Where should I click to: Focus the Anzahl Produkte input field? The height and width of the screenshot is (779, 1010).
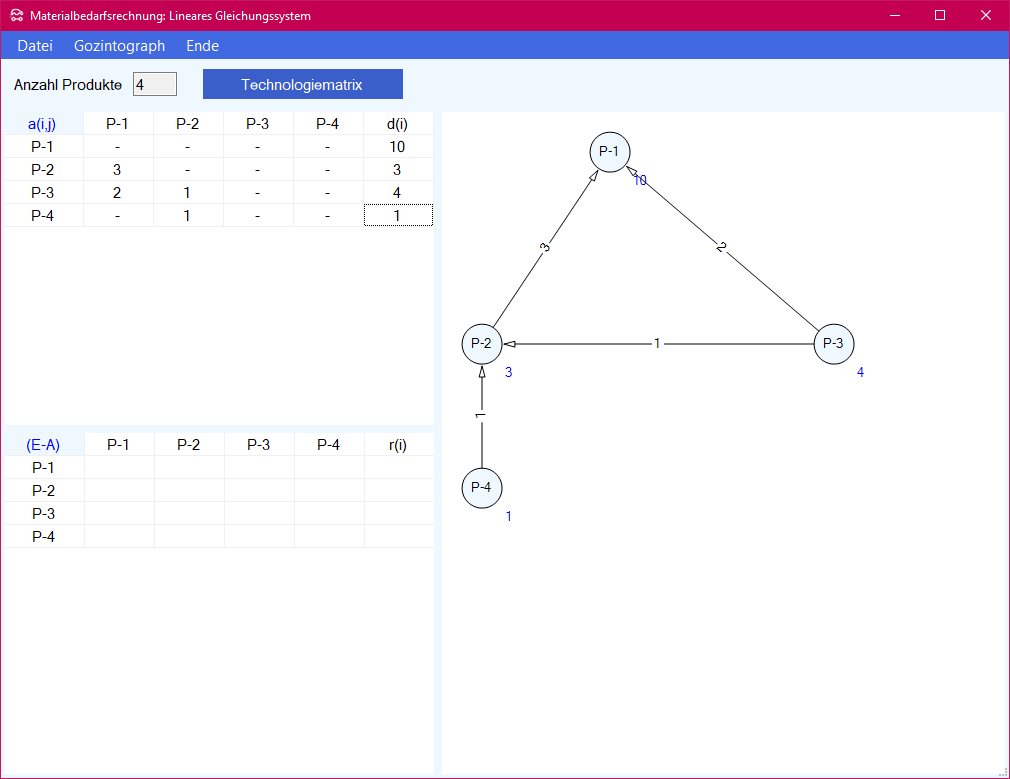(x=155, y=85)
